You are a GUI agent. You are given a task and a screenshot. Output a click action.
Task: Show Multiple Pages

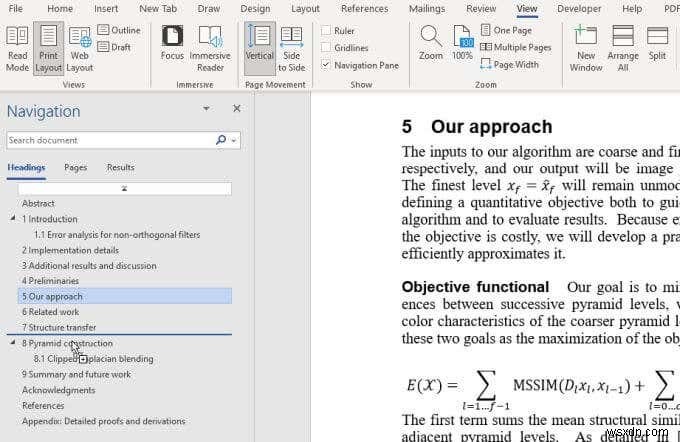pos(516,47)
